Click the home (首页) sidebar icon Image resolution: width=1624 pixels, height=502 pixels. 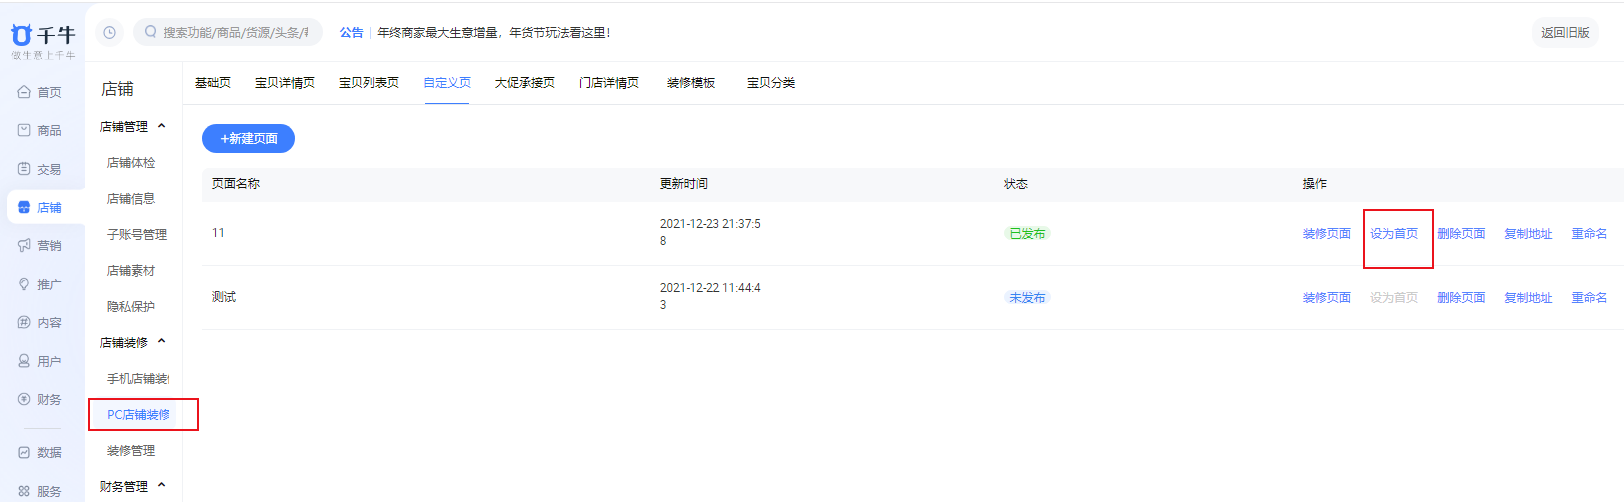tap(24, 92)
